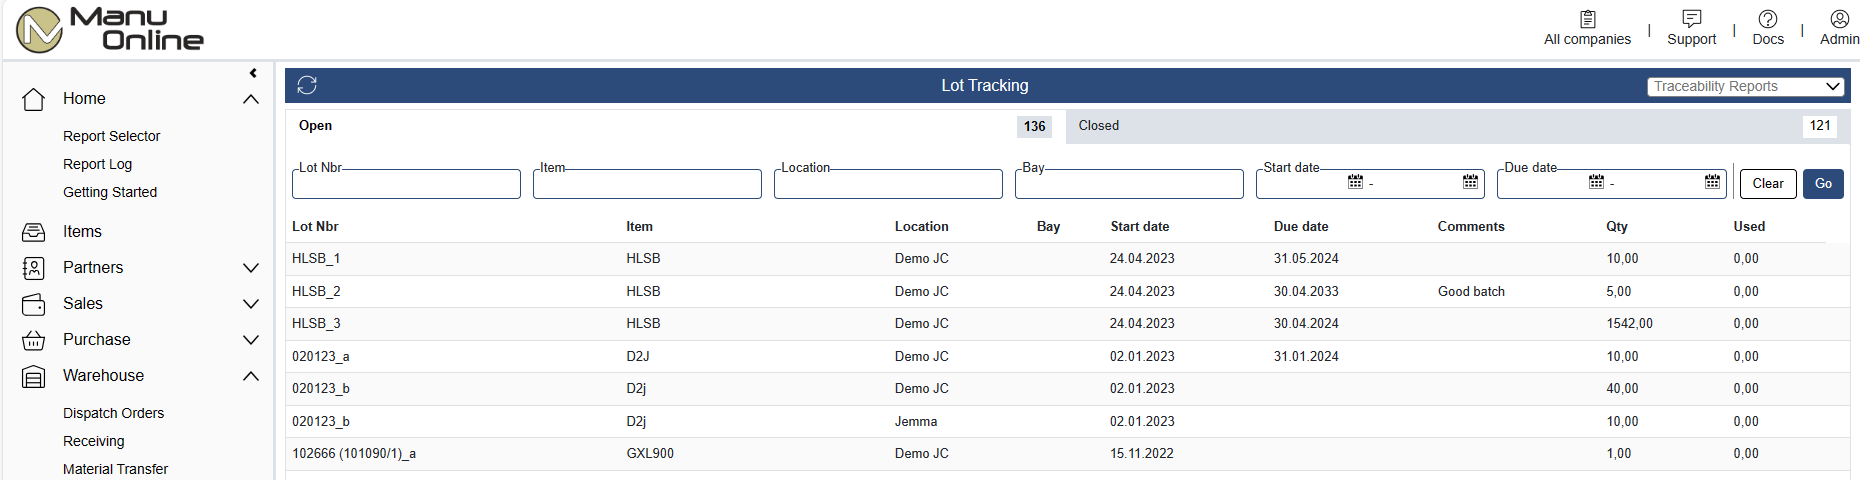Viewport: 1860px width, 480px height.
Task: Click the Go button
Action: coord(1823,184)
